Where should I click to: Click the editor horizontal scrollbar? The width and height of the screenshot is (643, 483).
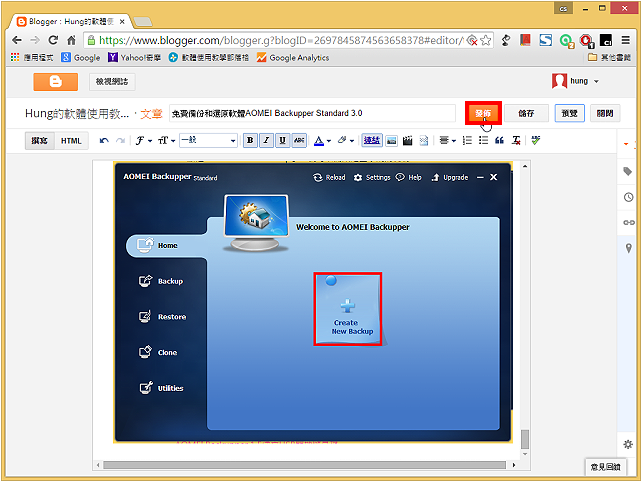(304, 465)
